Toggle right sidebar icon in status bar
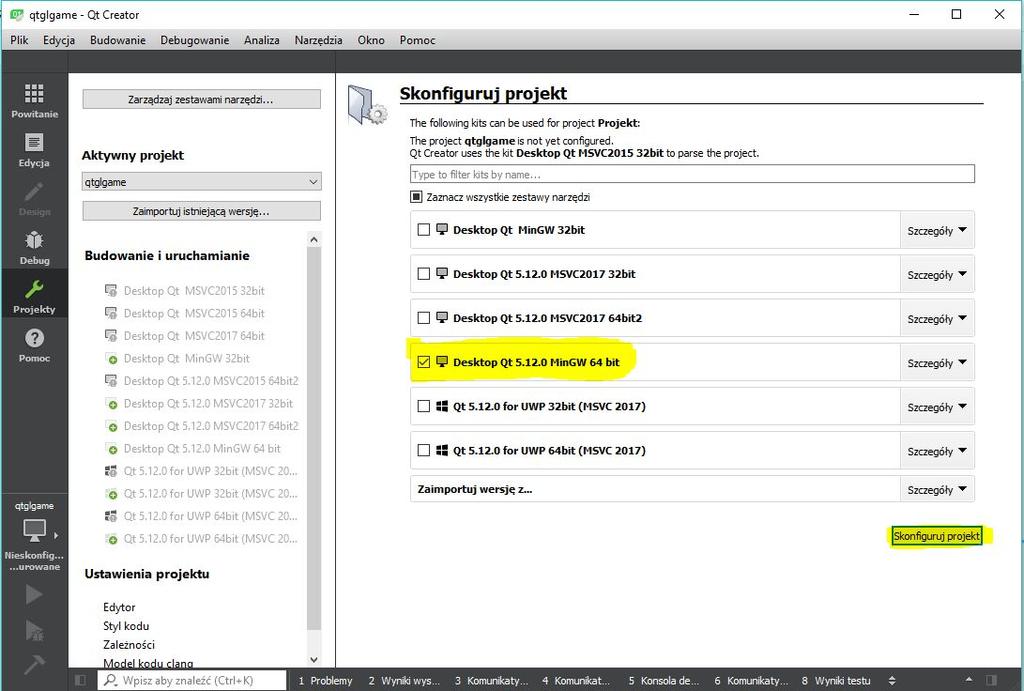This screenshot has height=691, width=1024. coord(991,681)
